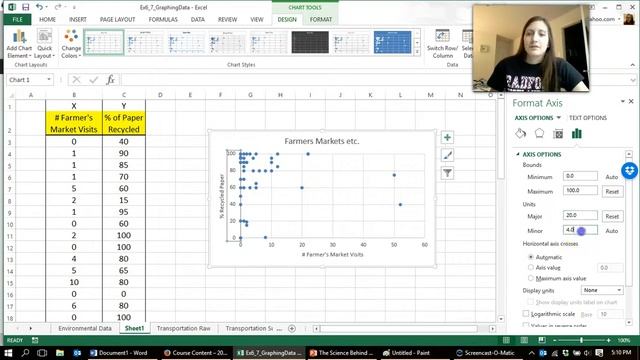Image resolution: width=640 pixels, height=360 pixels.
Task: Click the Chart Styles paintbrush button
Action: tap(447, 155)
